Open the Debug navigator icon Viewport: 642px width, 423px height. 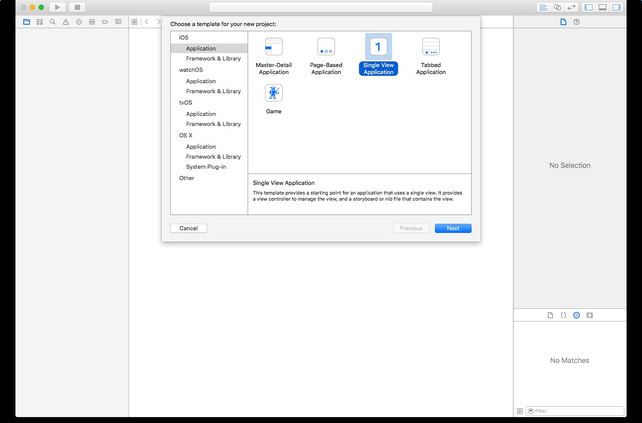click(92, 22)
